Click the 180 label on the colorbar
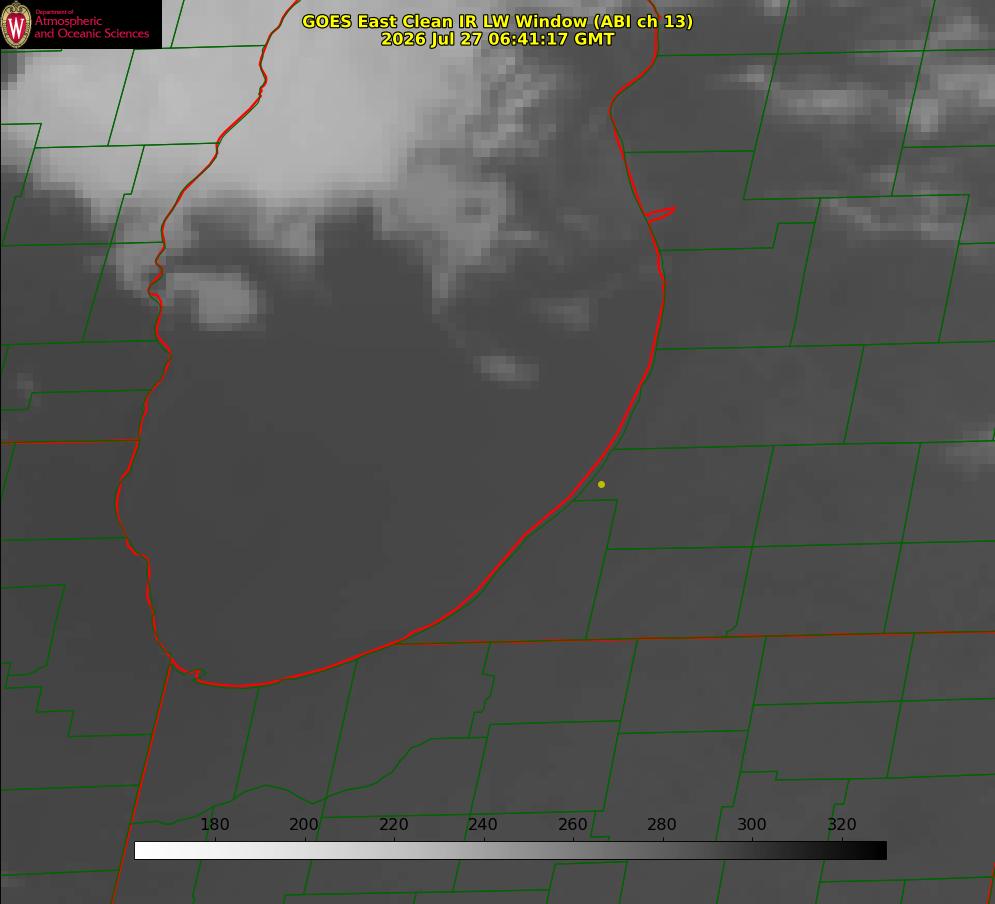The width and height of the screenshot is (995, 904). [x=214, y=824]
